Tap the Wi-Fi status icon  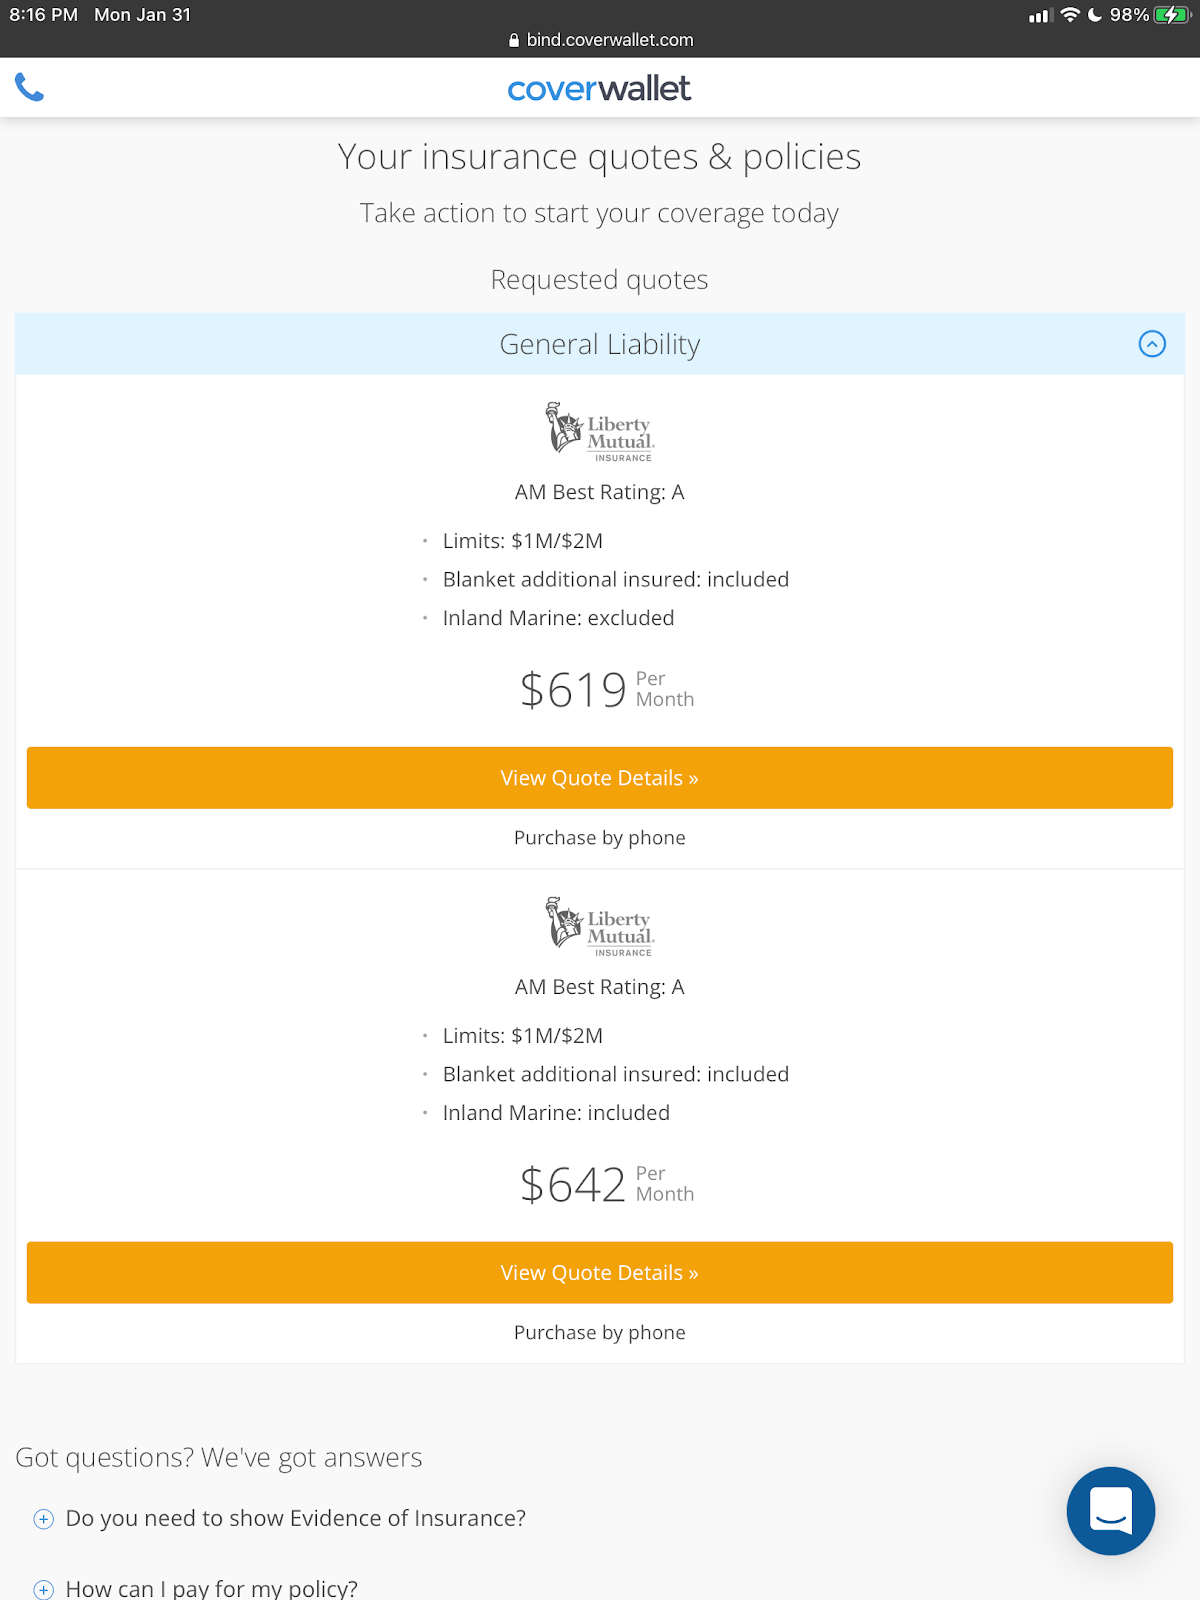pyautogui.click(x=1070, y=15)
